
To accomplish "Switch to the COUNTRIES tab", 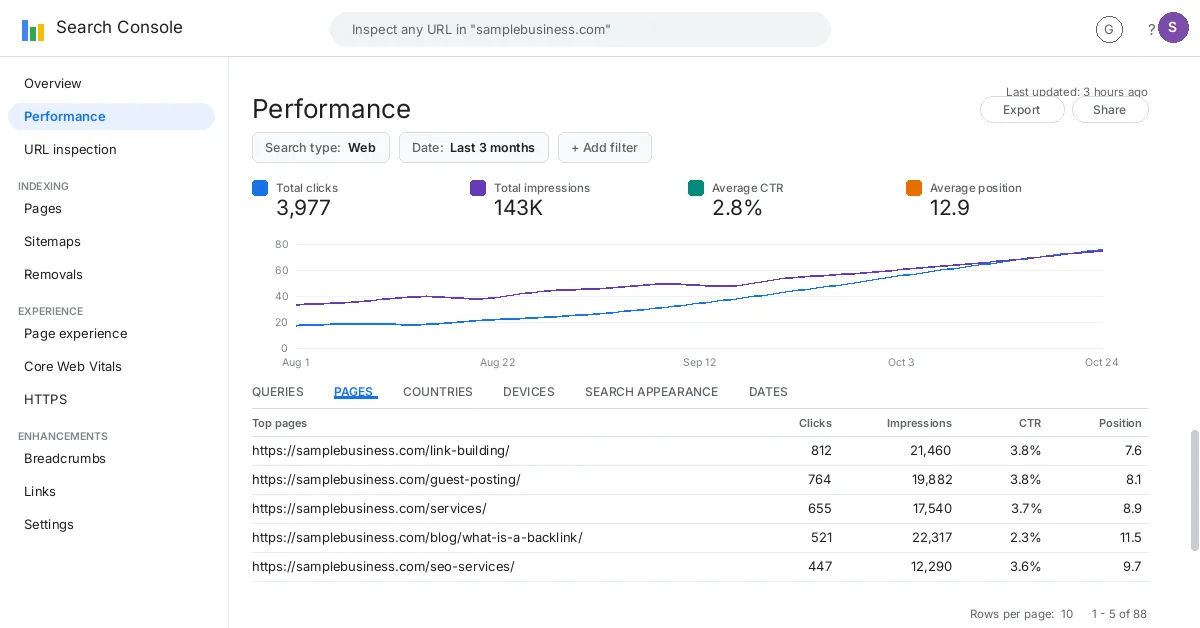I will coord(438,392).
